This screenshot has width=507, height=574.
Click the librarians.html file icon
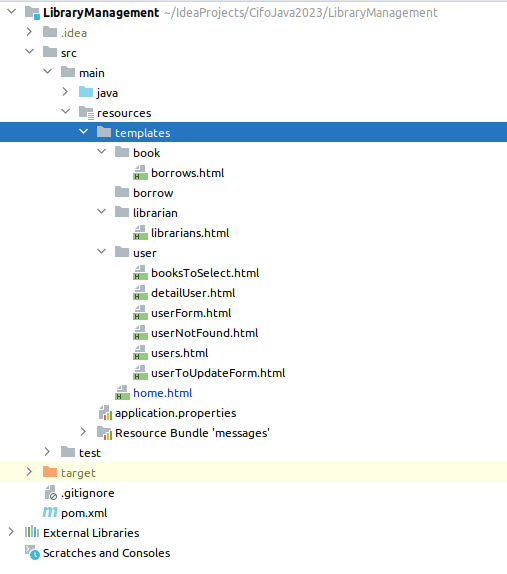[x=140, y=233]
